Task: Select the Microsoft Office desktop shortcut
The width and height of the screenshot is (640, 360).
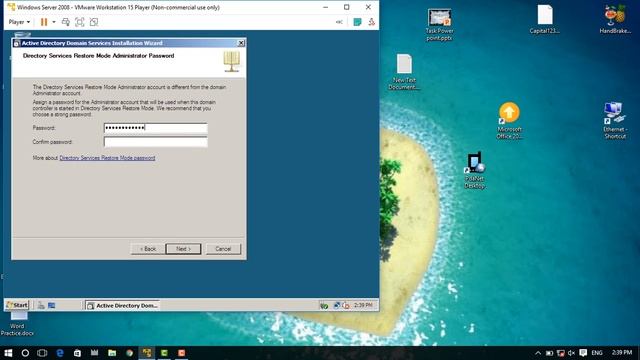Action: coord(509,121)
